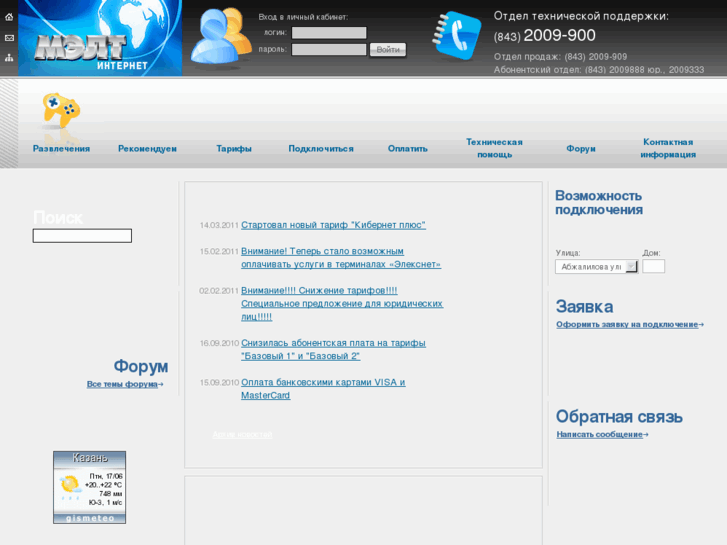Open news about Базовый 1 и Базовый 2
The image size is (727, 545).
(333, 349)
